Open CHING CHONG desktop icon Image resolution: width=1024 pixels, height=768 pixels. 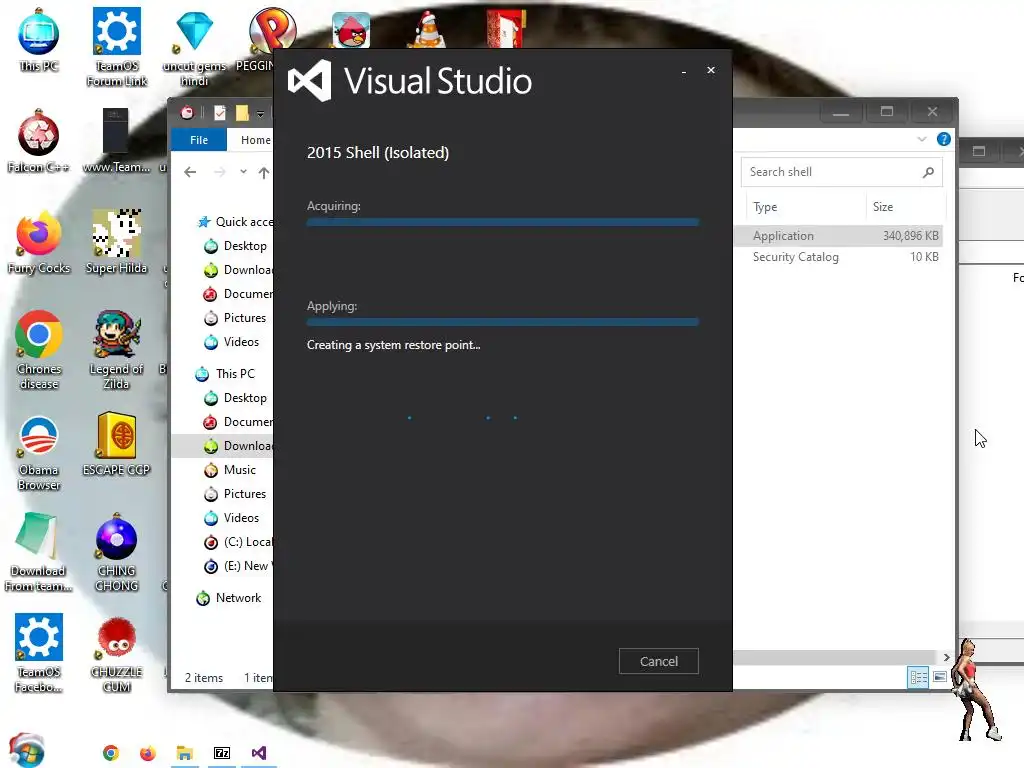point(116,553)
